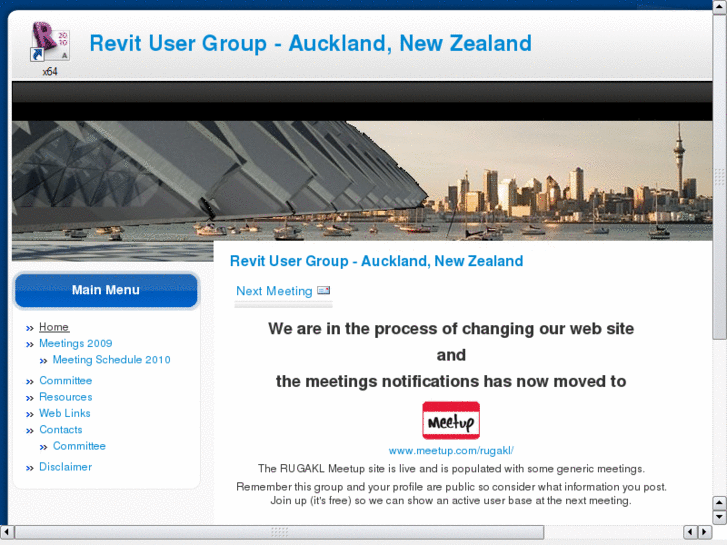The height and width of the screenshot is (545, 727).
Task: Click the horizontal scrollbar thumb
Action: click(279, 532)
